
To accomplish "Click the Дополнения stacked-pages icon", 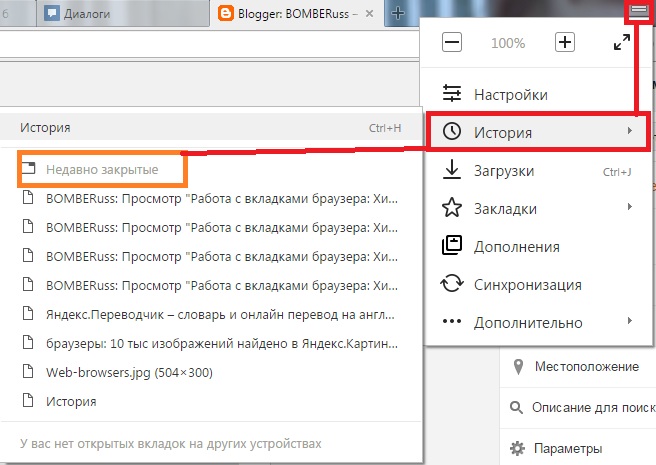I will click(x=452, y=246).
